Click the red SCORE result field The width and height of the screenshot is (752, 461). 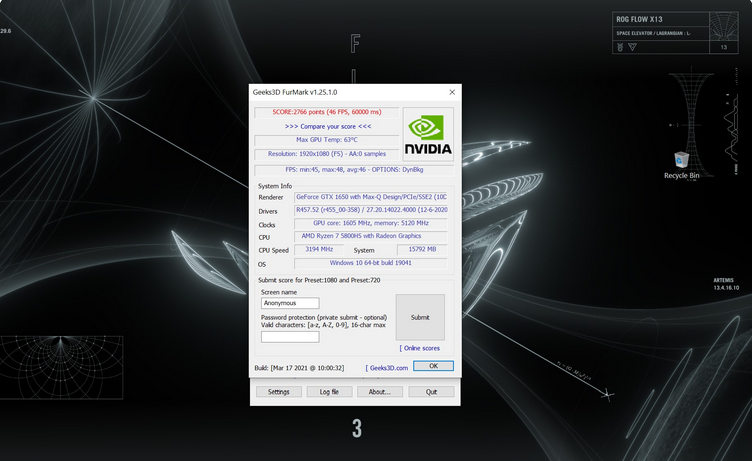[327, 113]
